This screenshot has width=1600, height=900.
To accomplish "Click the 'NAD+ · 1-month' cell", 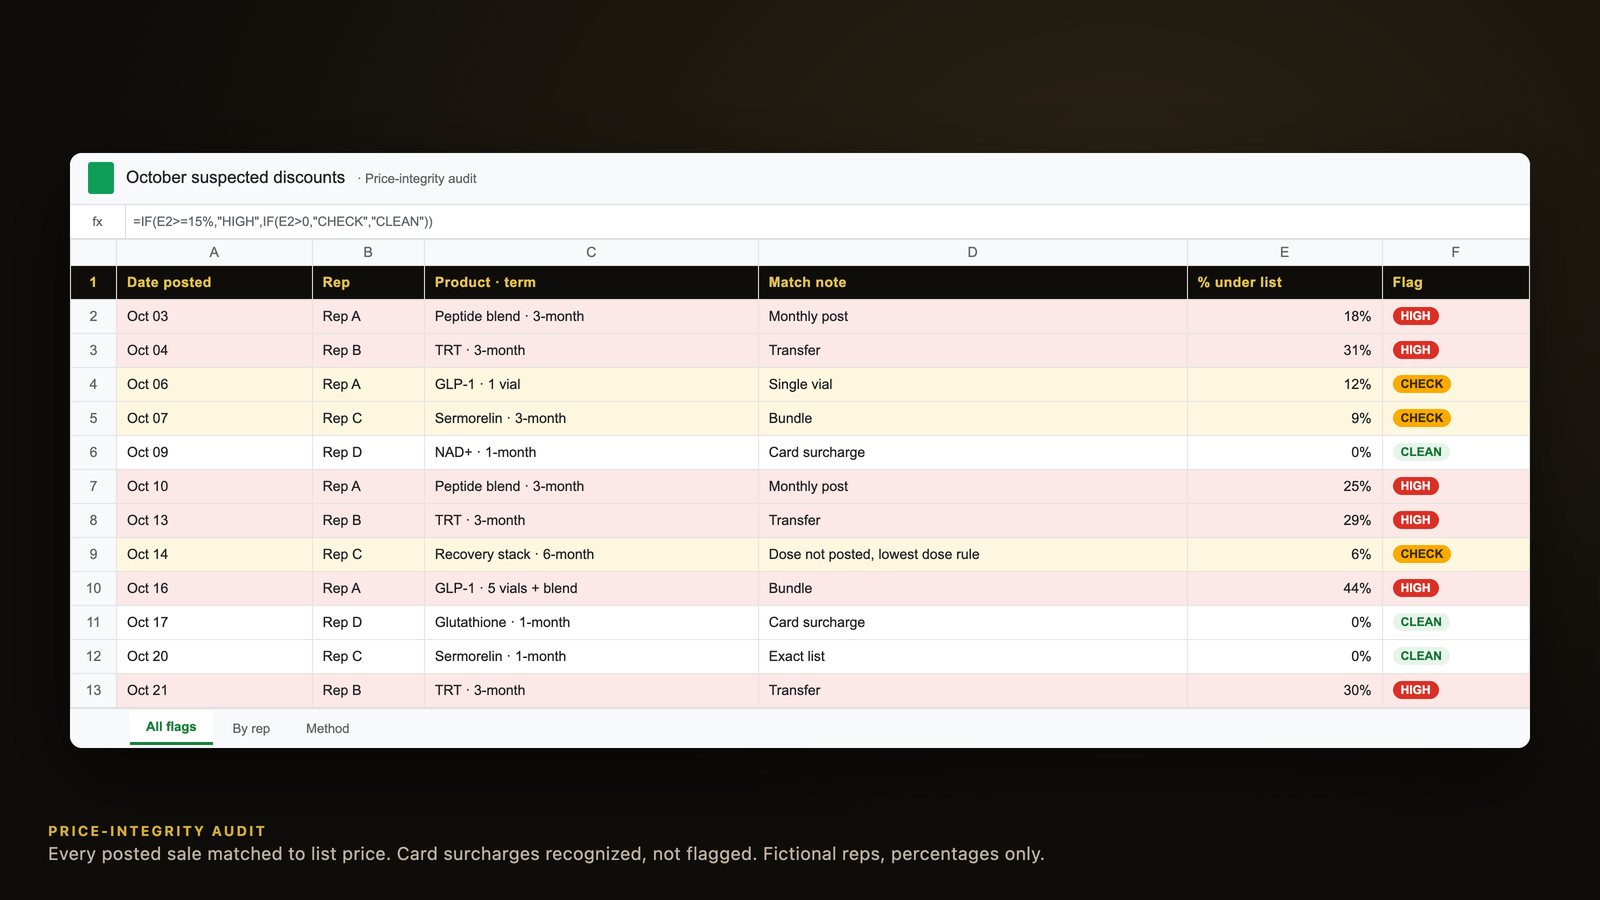I will click(x=591, y=452).
